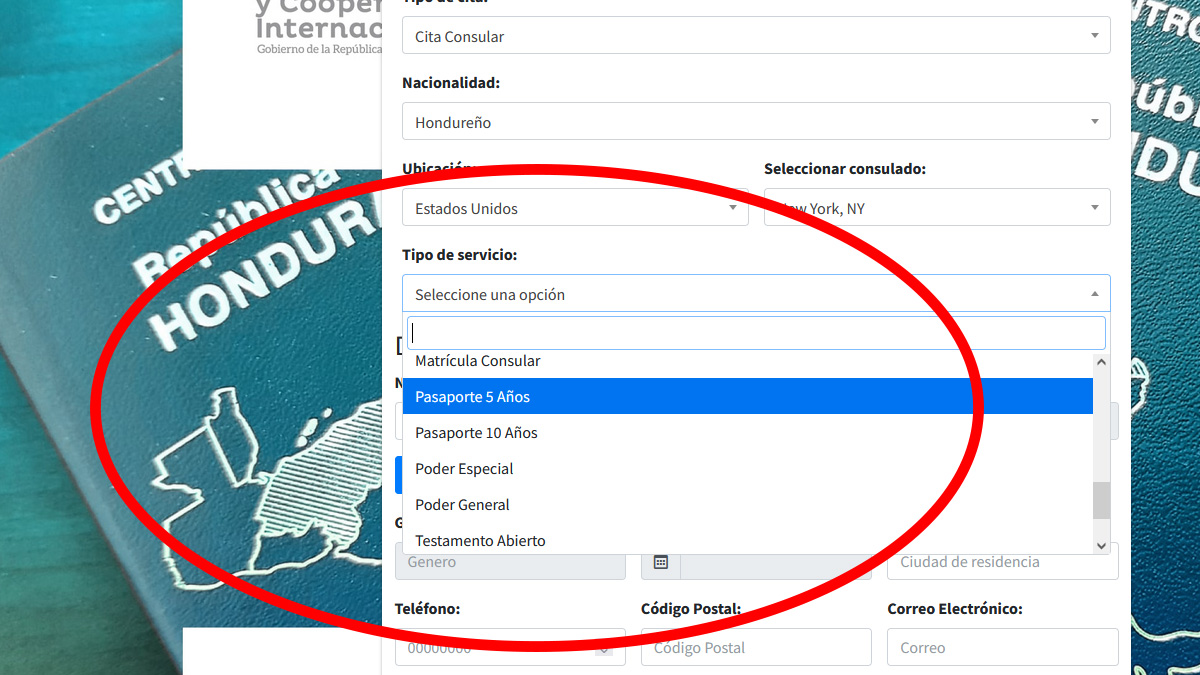Open the date picker calendar icon
1200x675 pixels.
pyautogui.click(x=660, y=562)
